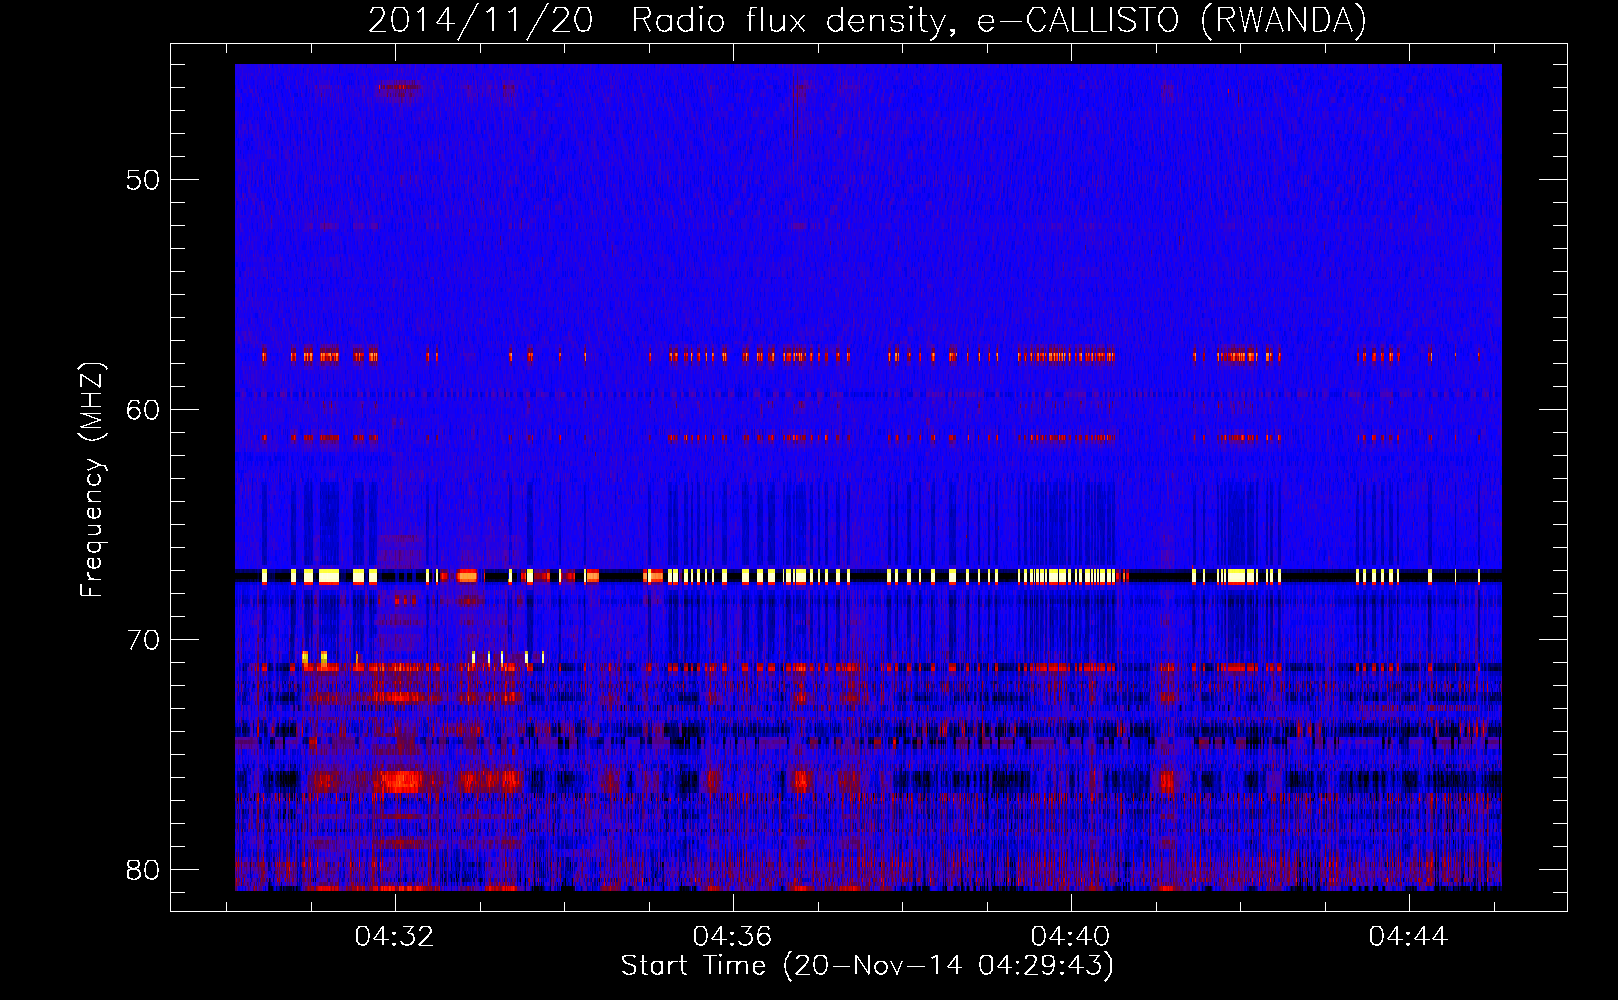This screenshot has width=1618, height=1000.
Task: Click the "04:32" time tick label
Action: [x=395, y=937]
